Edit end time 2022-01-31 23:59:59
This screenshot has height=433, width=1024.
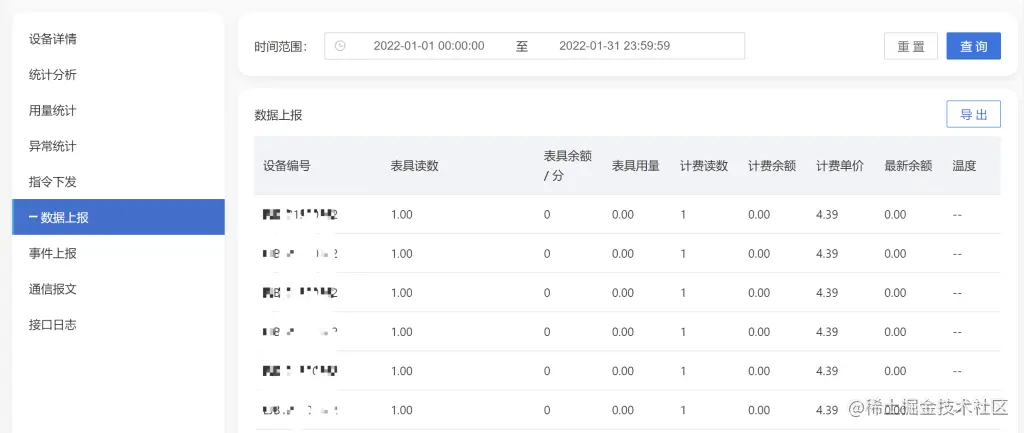click(615, 46)
